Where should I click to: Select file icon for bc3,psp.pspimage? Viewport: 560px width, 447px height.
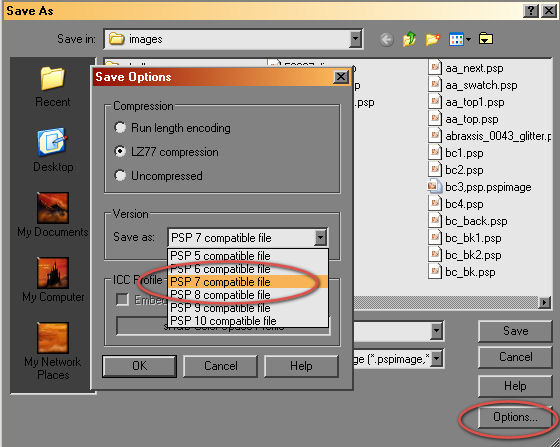click(435, 186)
